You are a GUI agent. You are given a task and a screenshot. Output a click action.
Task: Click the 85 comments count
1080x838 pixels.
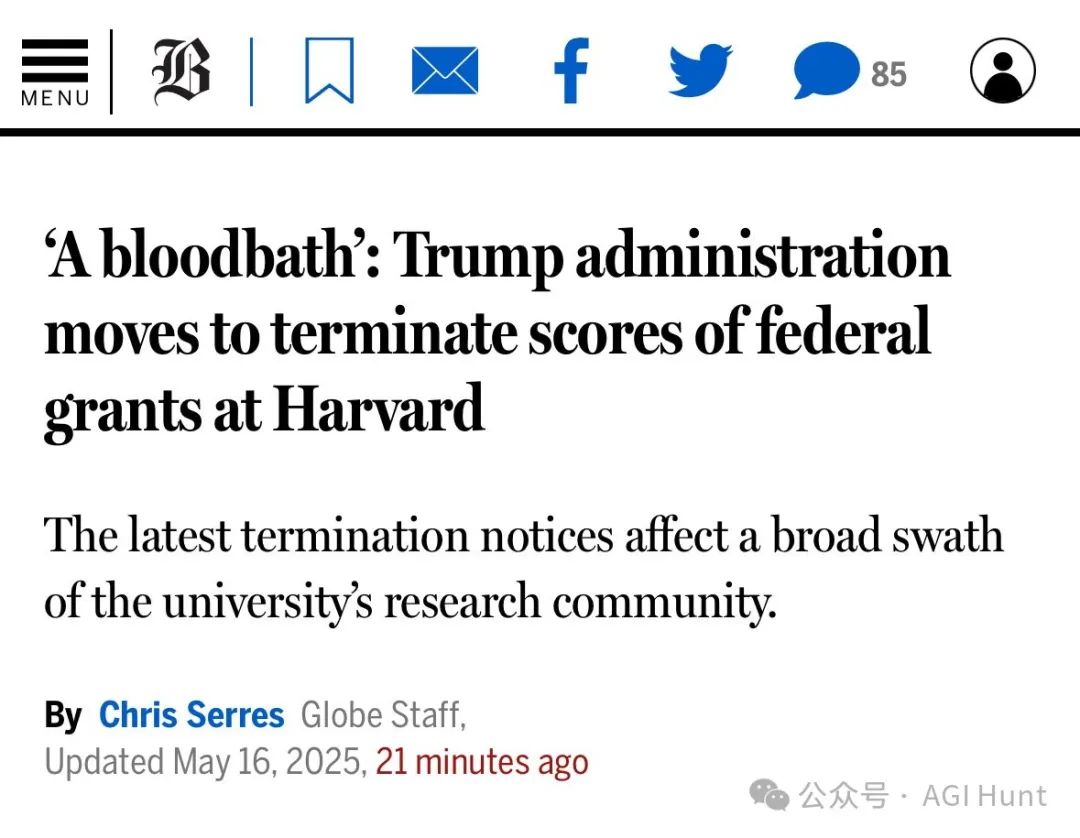(889, 74)
